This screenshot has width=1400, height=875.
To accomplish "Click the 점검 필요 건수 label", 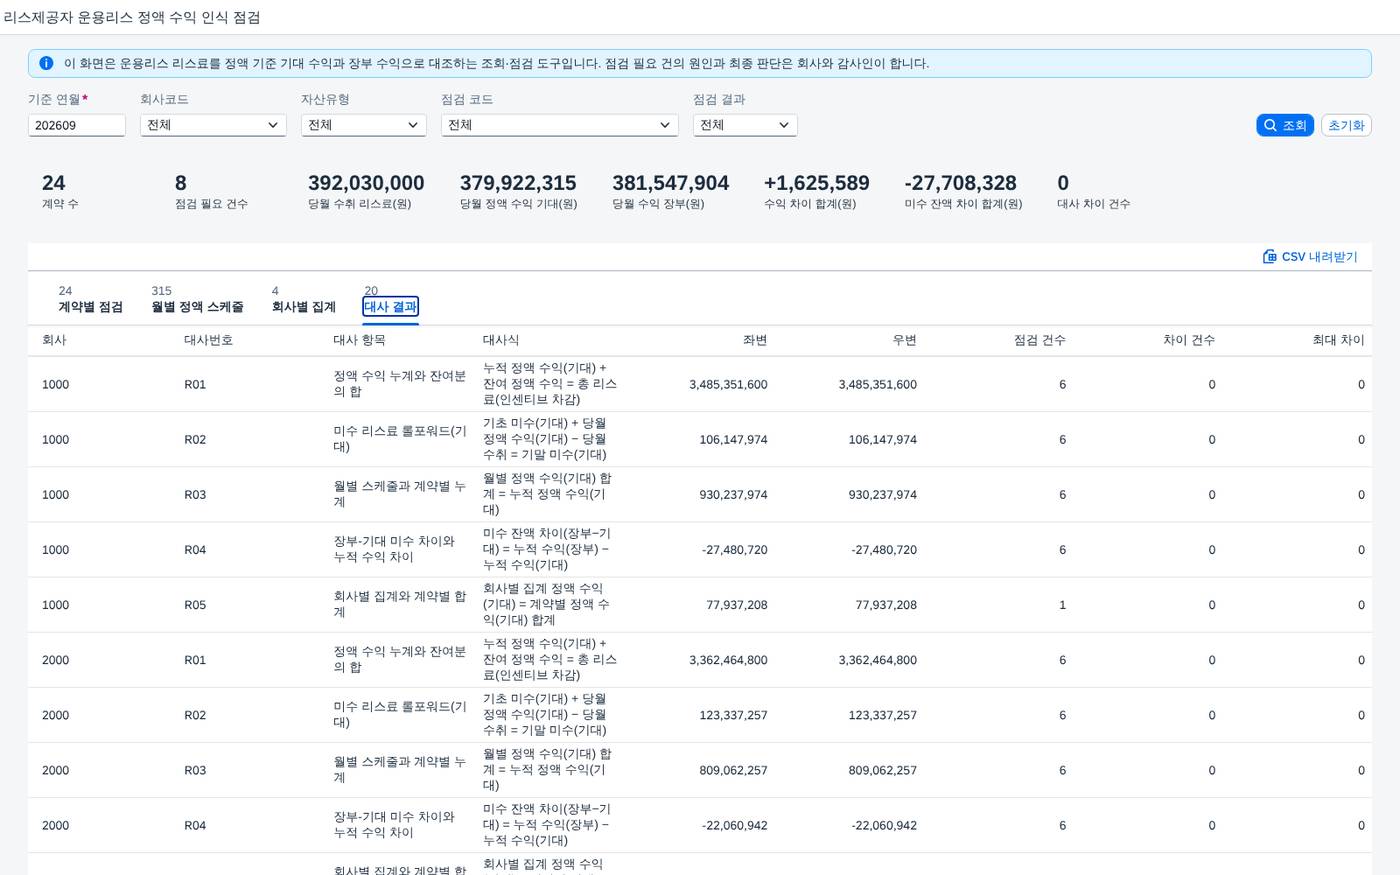I will (211, 204).
